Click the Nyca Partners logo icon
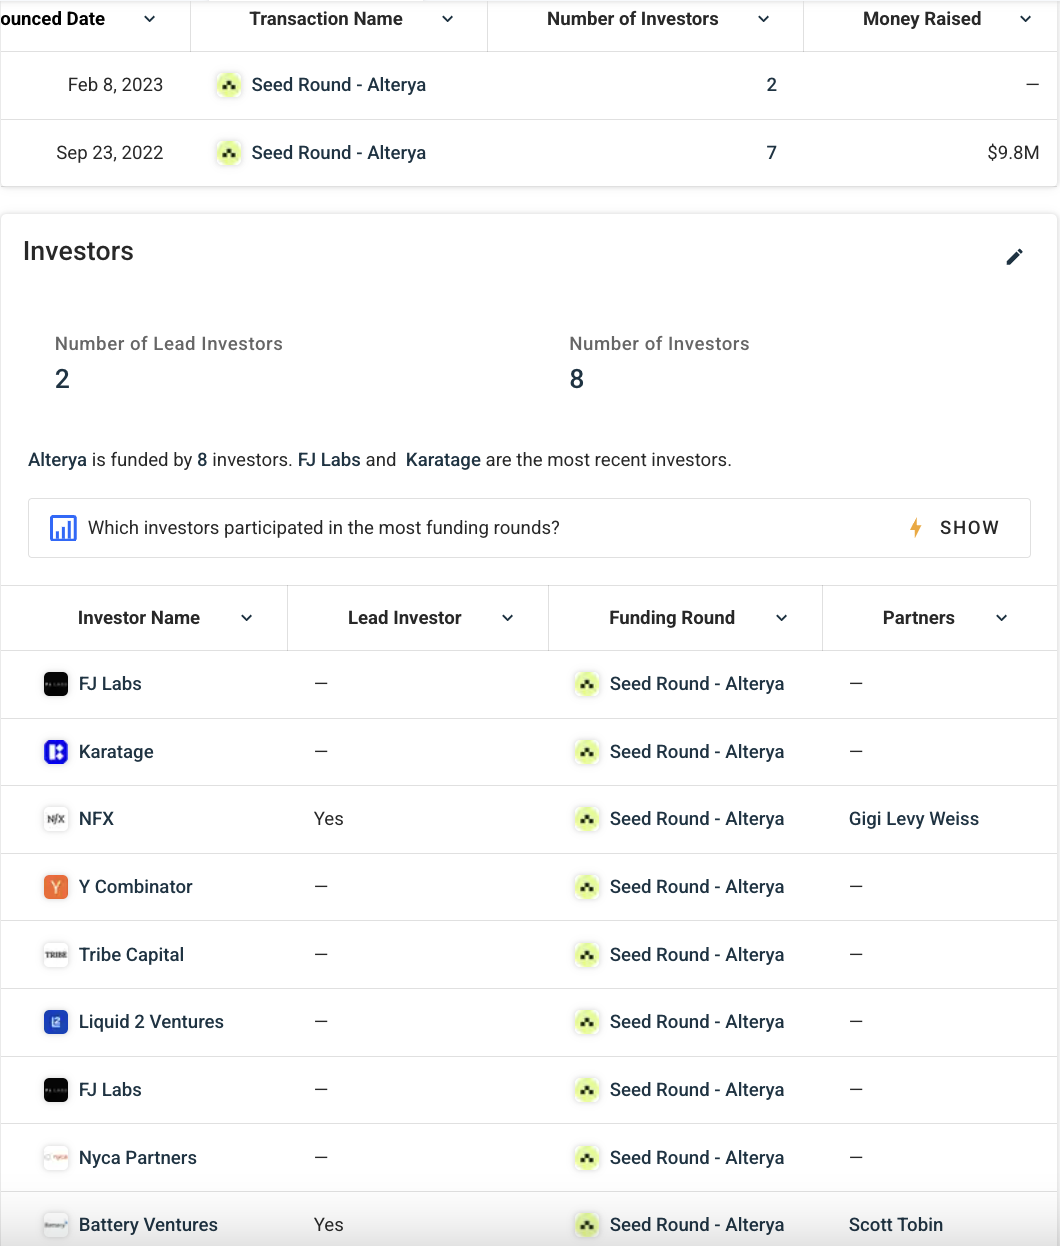This screenshot has height=1246, width=1060. [56, 1158]
